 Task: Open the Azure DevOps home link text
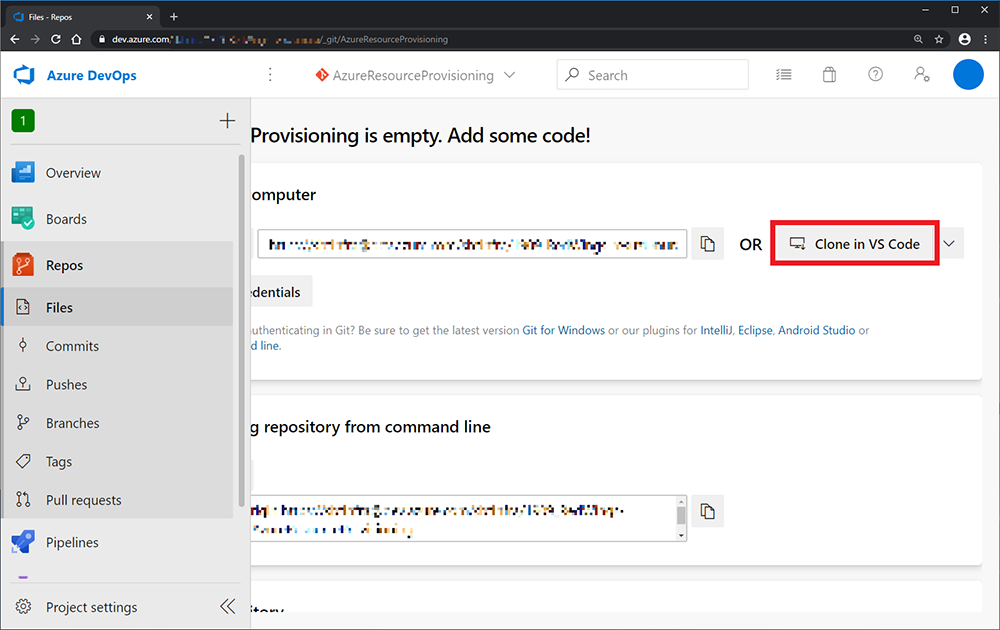(x=91, y=75)
